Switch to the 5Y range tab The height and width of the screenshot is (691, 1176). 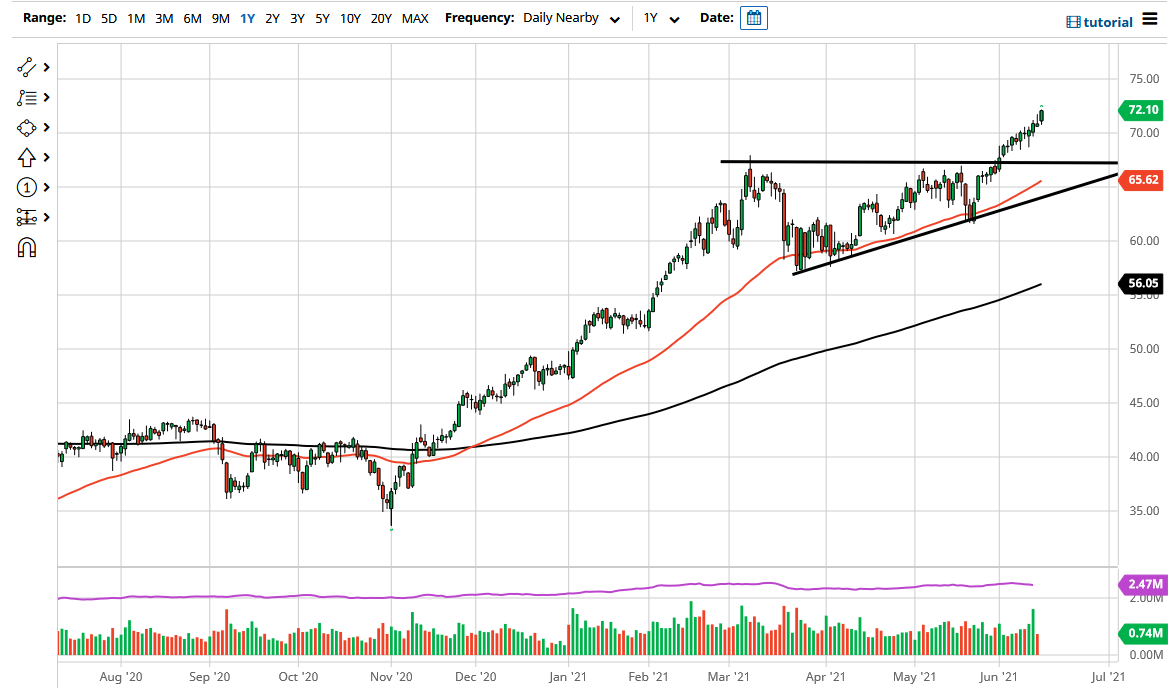pyautogui.click(x=321, y=18)
